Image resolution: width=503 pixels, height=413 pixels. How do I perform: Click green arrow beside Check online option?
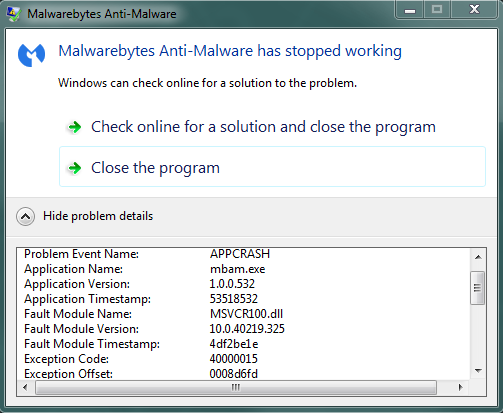(x=75, y=127)
